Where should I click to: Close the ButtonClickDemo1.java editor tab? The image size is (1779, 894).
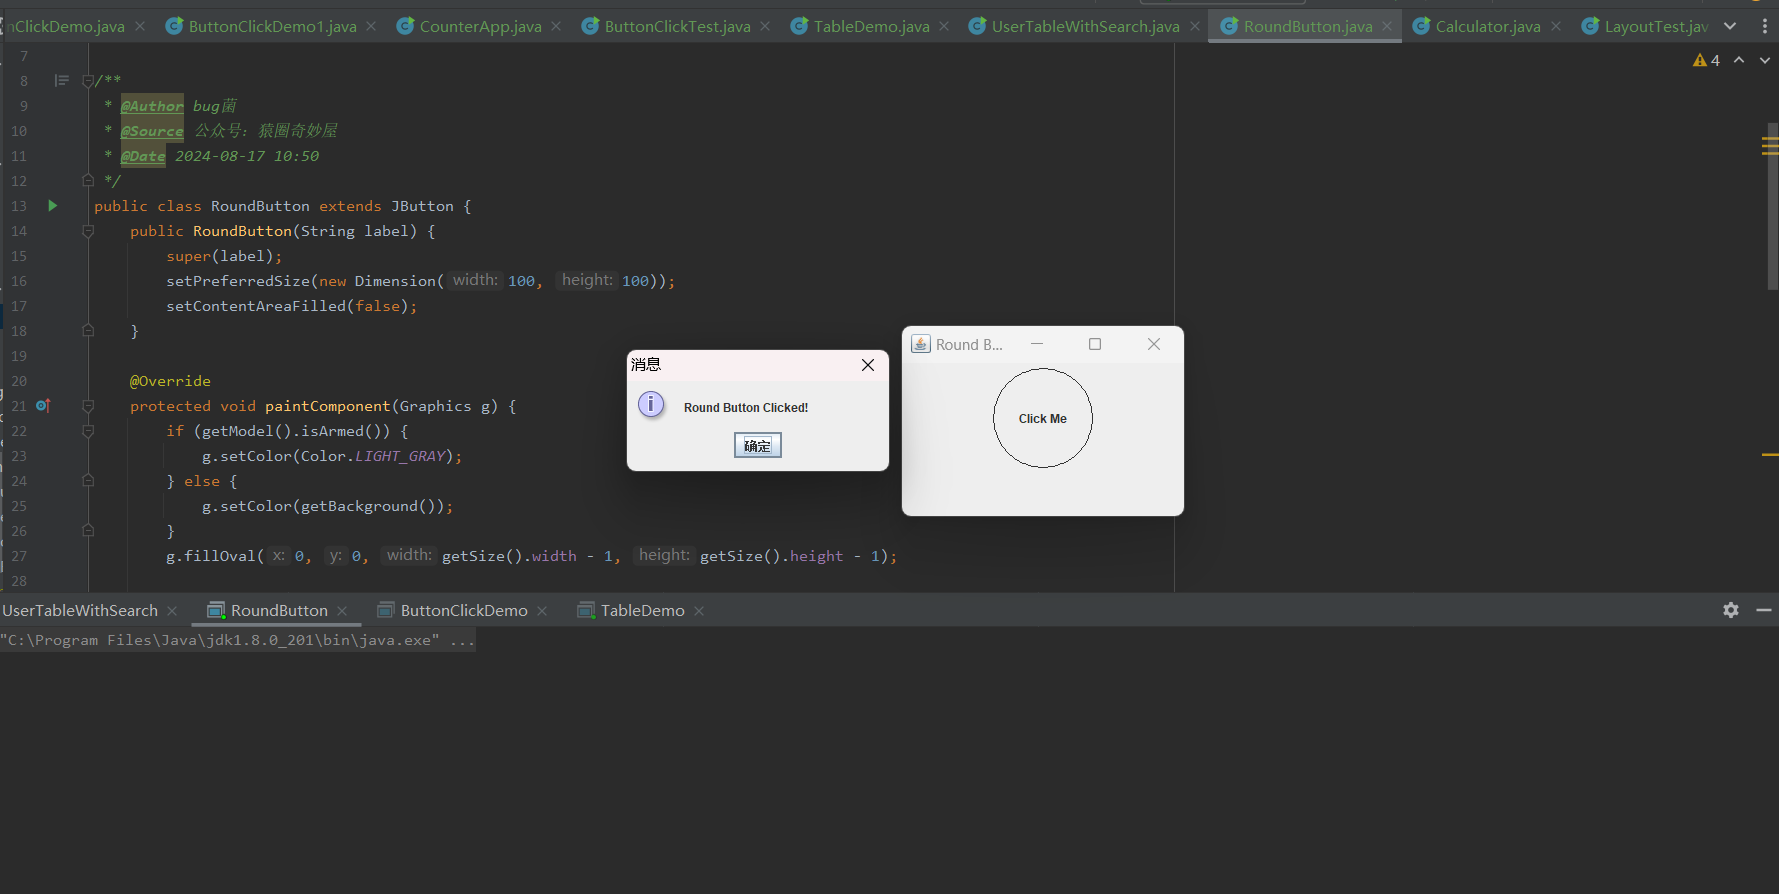pyautogui.click(x=371, y=26)
